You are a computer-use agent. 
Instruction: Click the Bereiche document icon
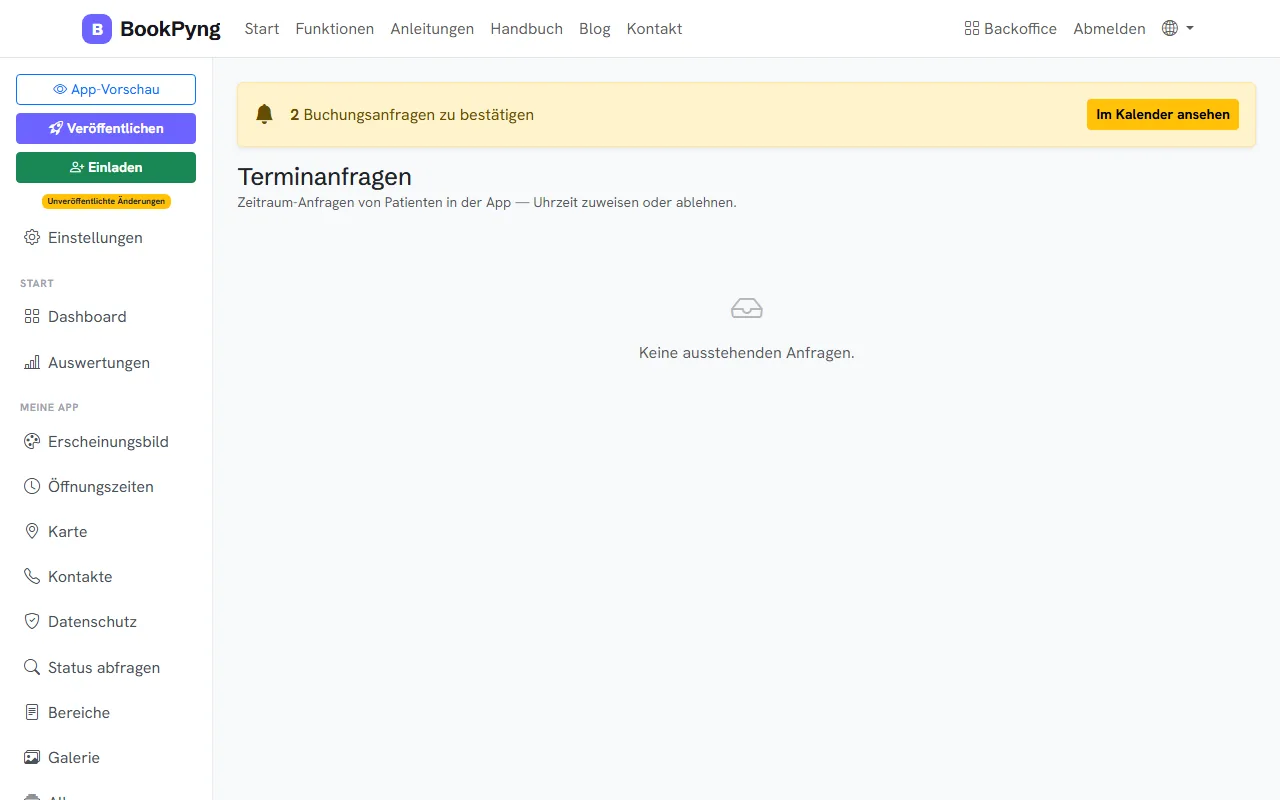tap(32, 713)
